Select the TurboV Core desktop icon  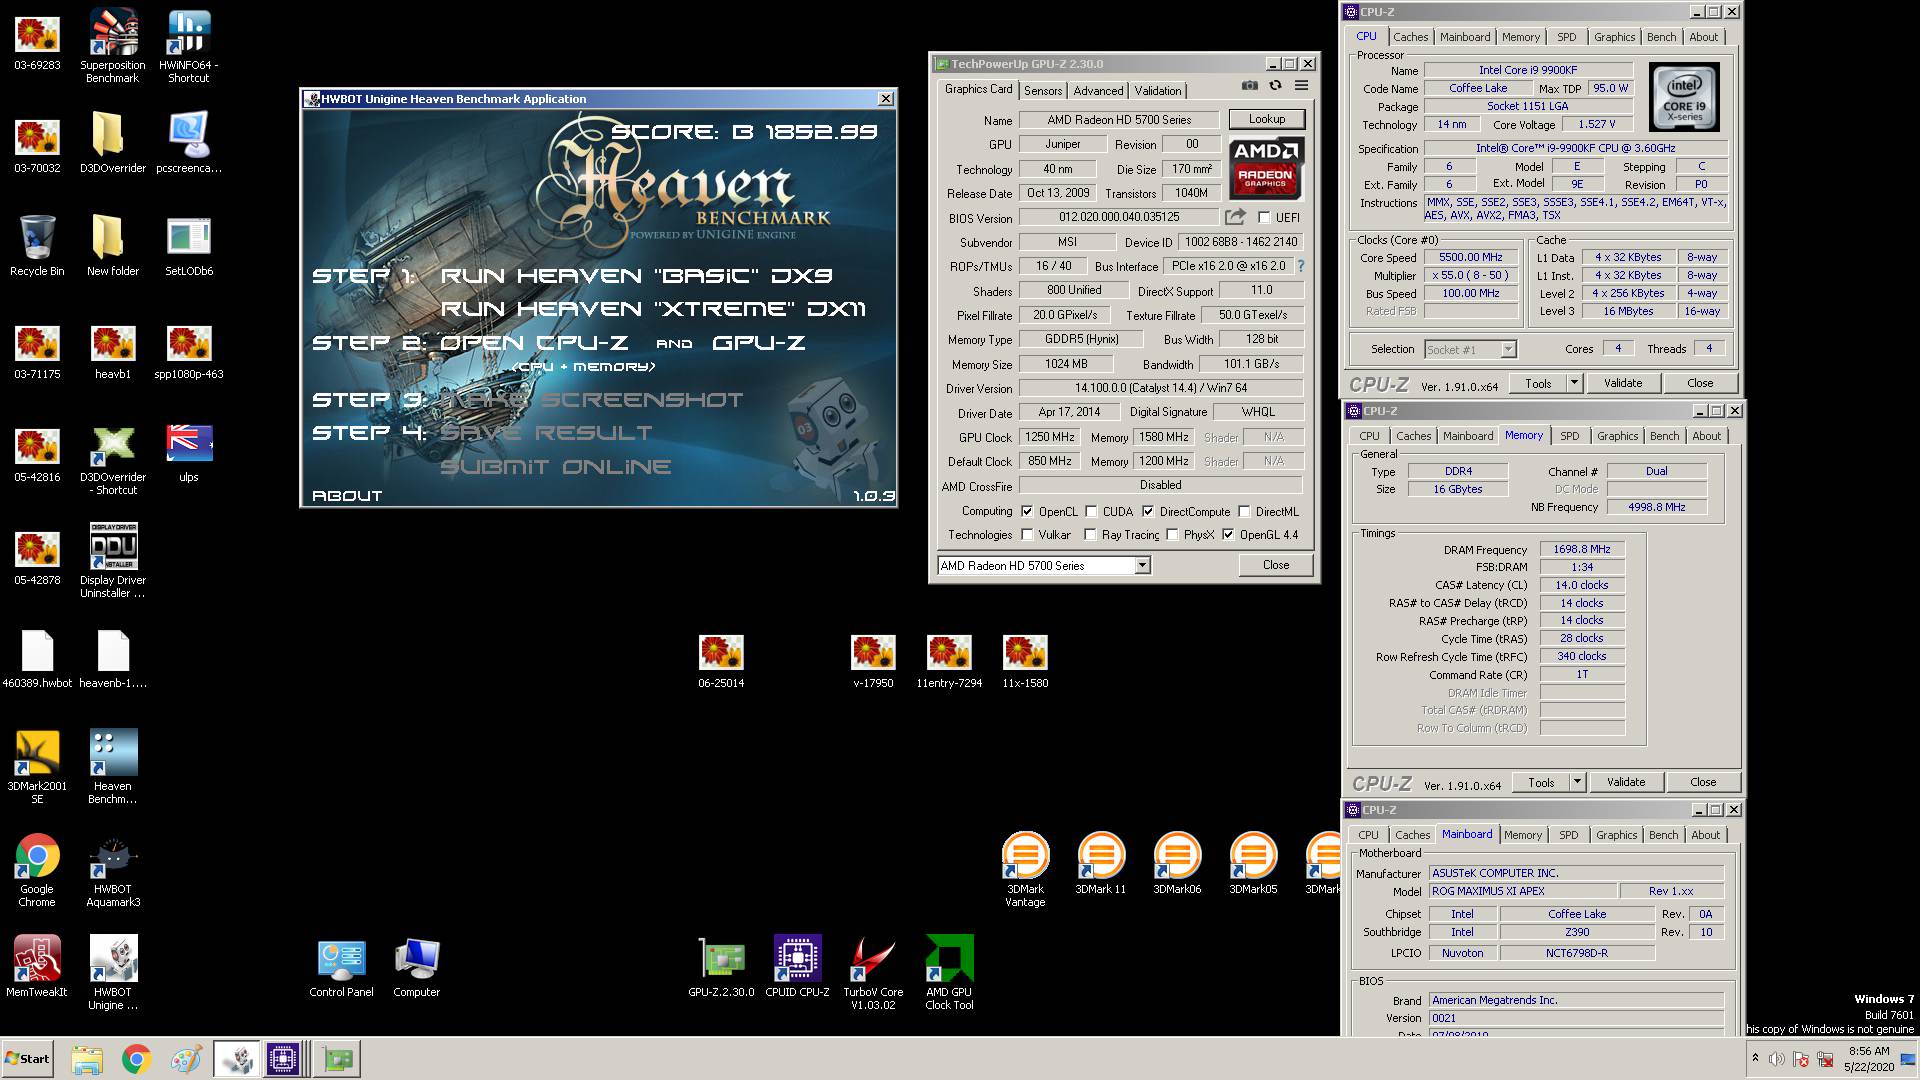873,973
